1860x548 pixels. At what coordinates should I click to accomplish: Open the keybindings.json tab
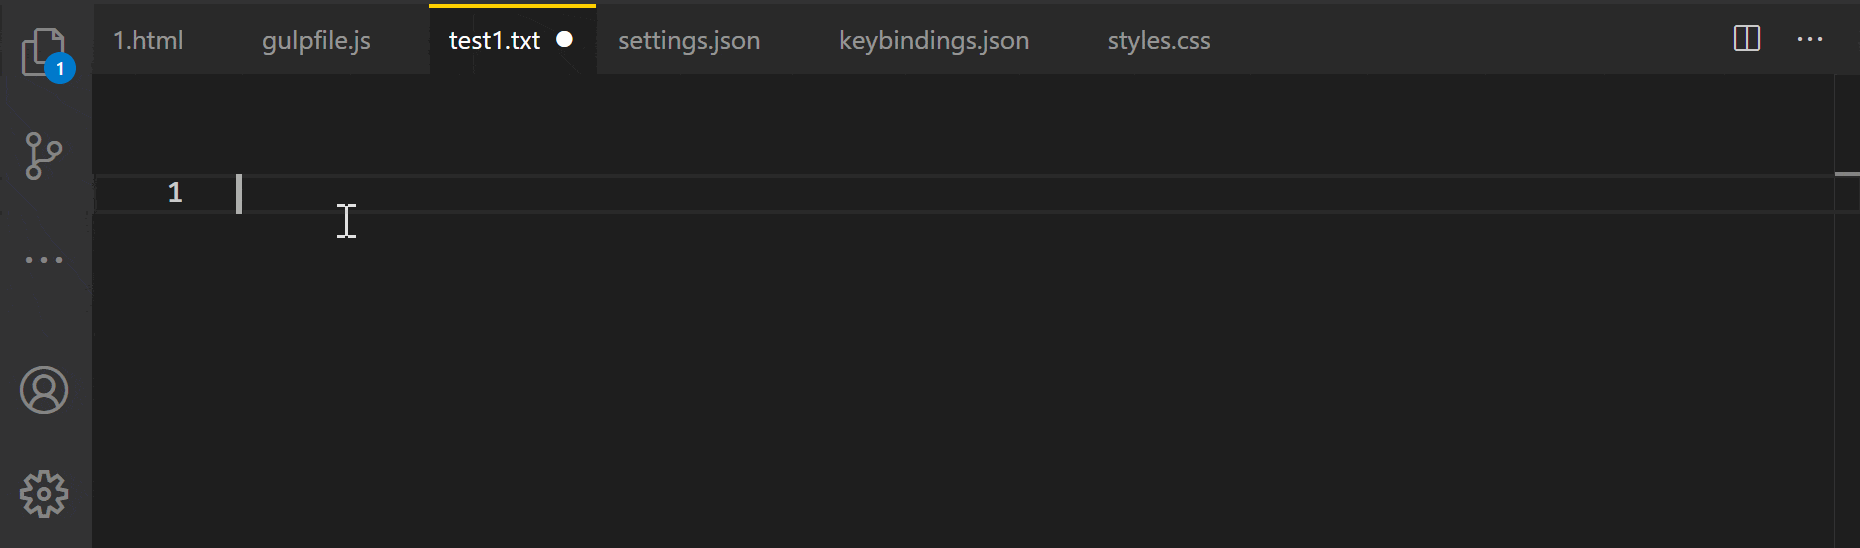coord(933,41)
